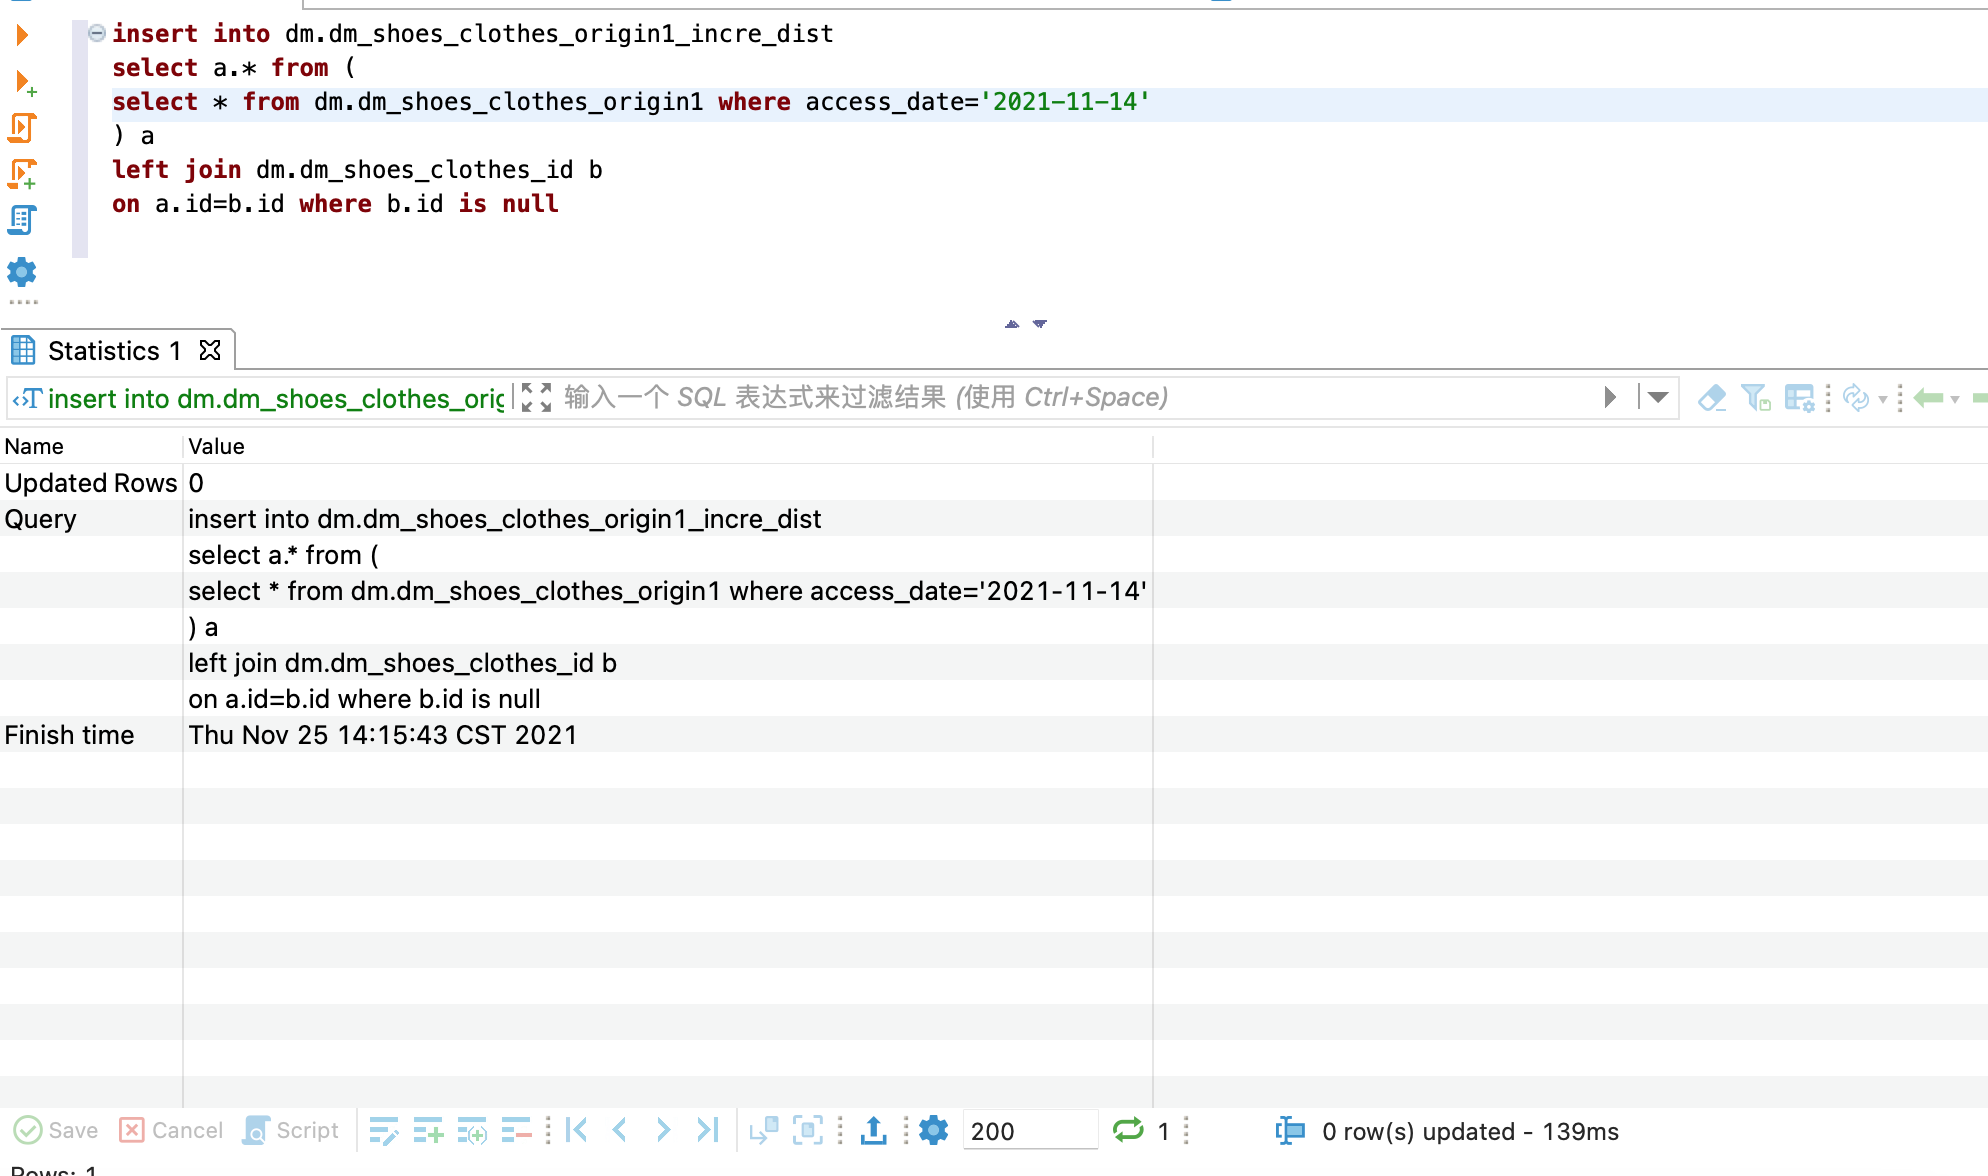
Task: Click the row count value 1
Action: point(1163,1131)
